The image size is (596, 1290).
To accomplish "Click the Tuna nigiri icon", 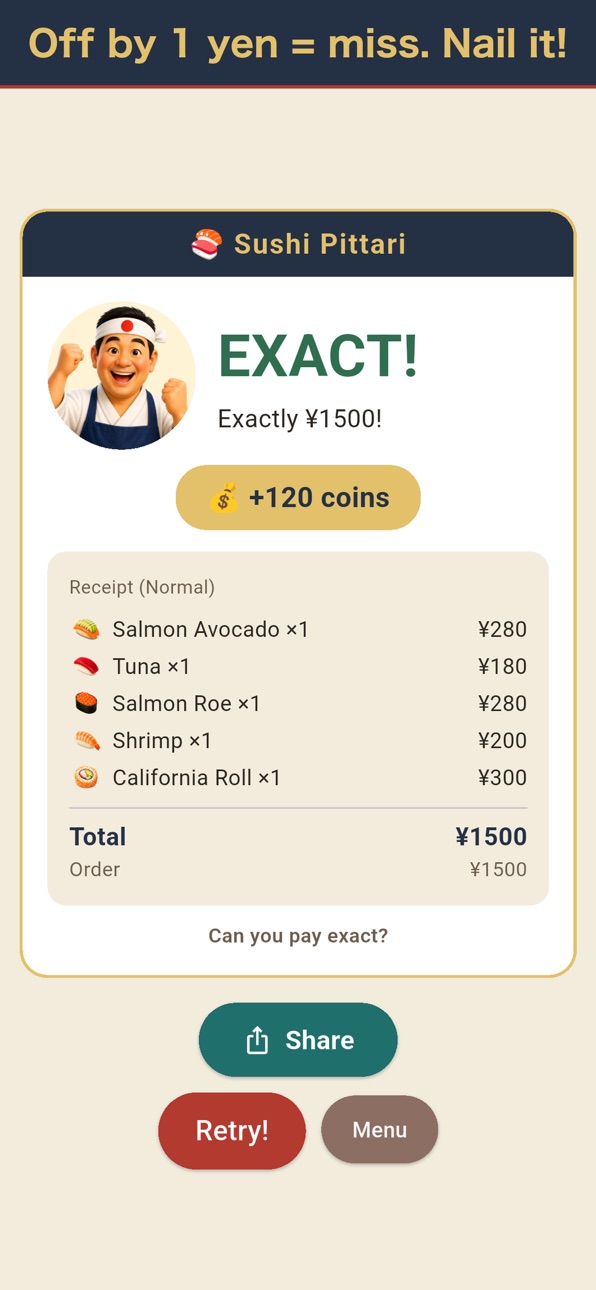I will pos(87,667).
